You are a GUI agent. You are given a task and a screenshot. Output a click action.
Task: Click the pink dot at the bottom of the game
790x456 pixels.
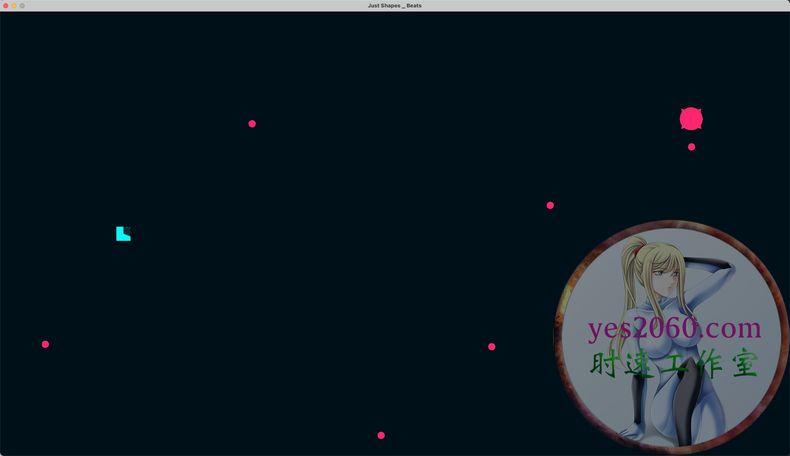click(381, 435)
